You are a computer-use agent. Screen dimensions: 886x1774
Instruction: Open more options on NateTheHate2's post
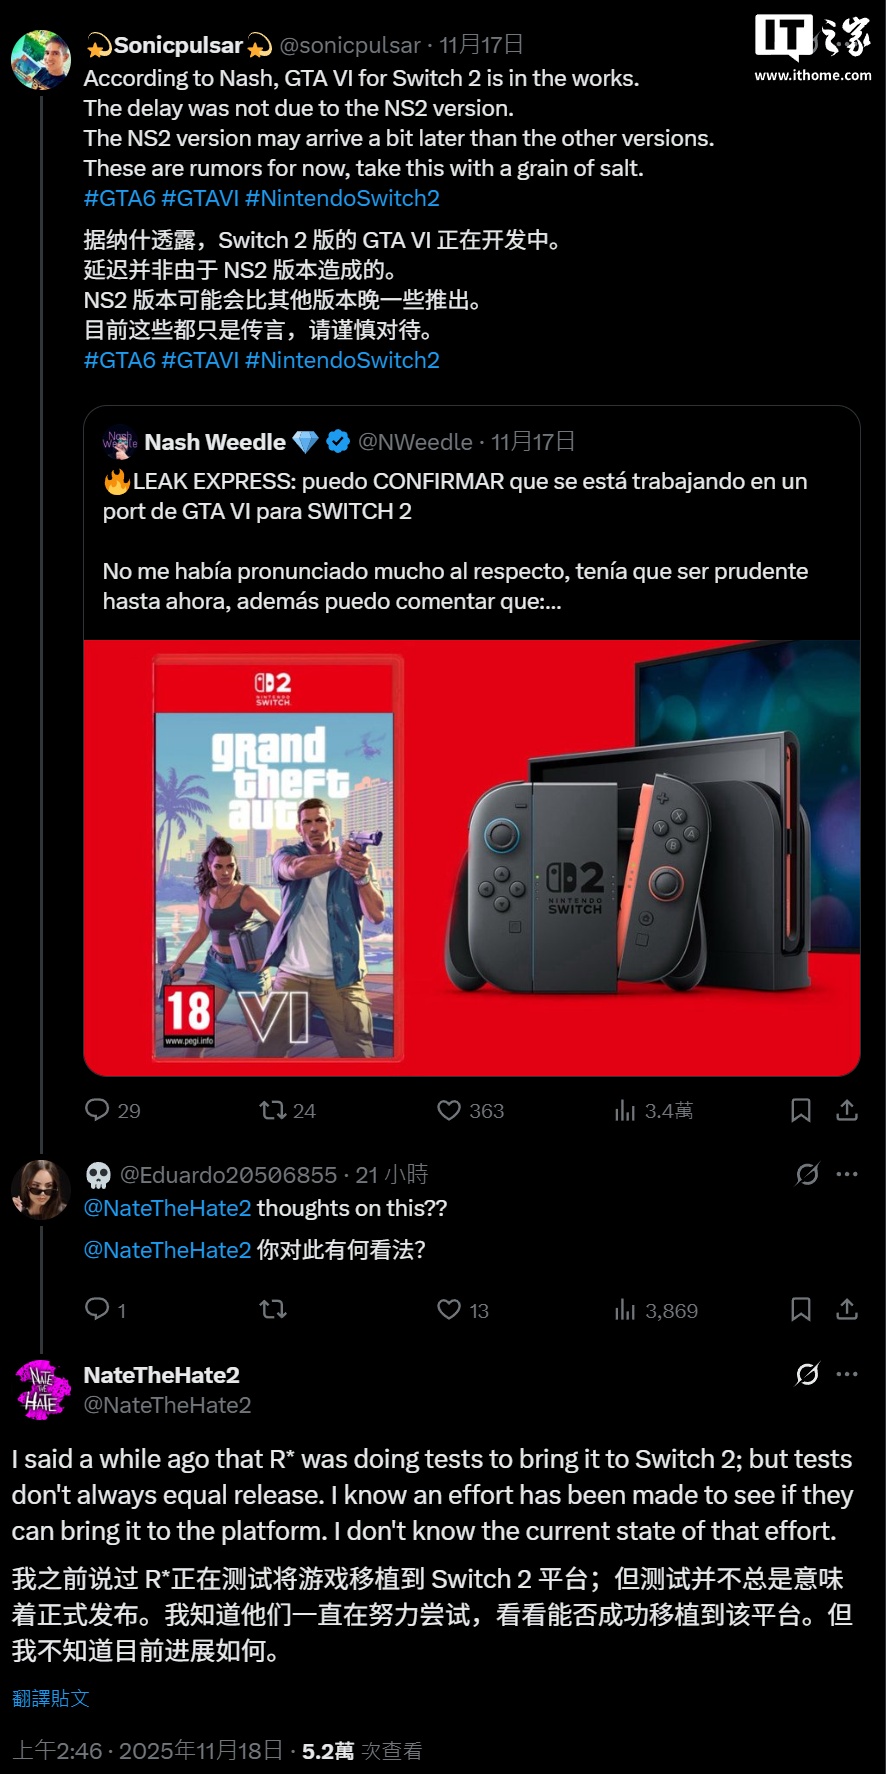(847, 1374)
